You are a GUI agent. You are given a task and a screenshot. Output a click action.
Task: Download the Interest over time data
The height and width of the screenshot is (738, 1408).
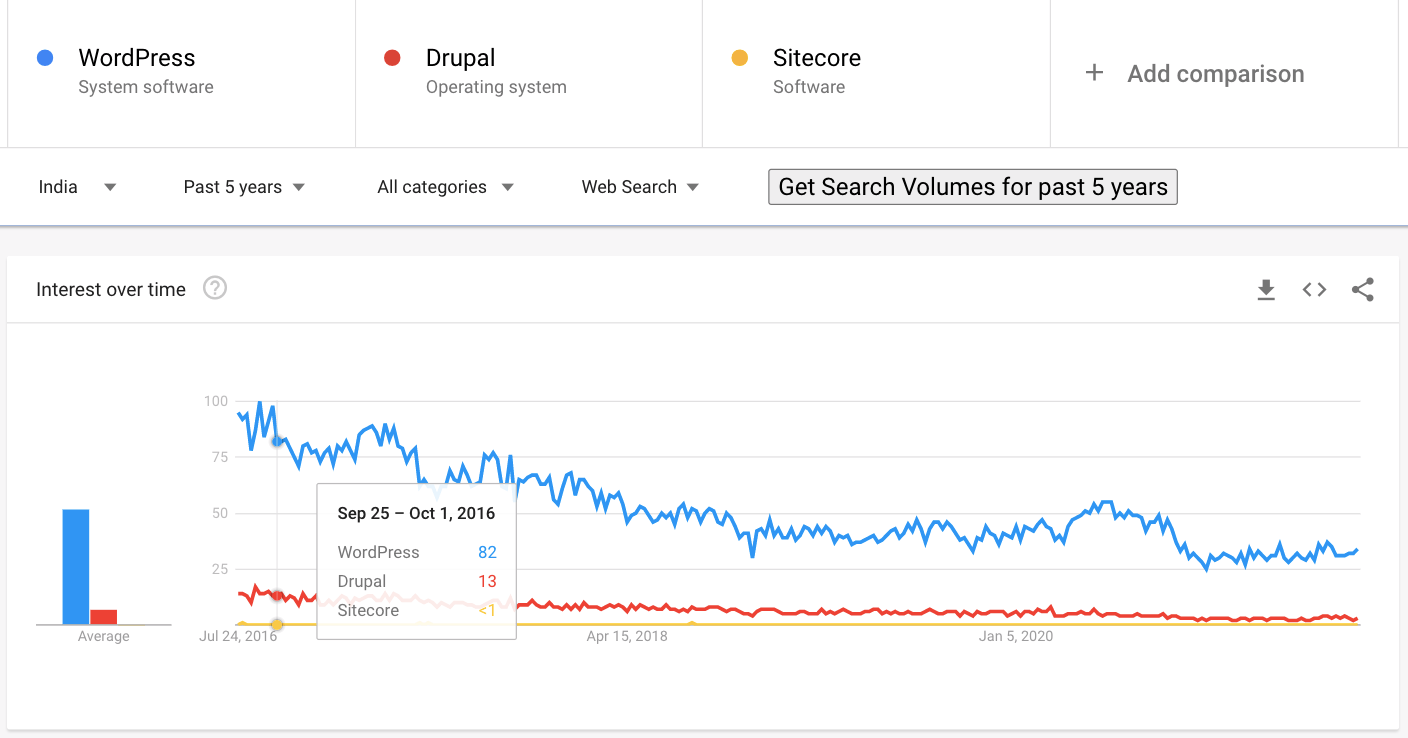1266,290
